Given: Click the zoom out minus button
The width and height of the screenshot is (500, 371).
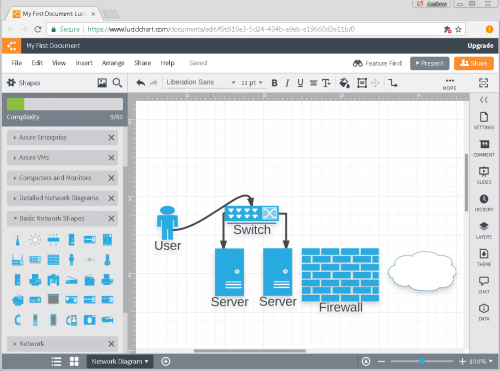Looking at the screenshot, I should 382,362.
